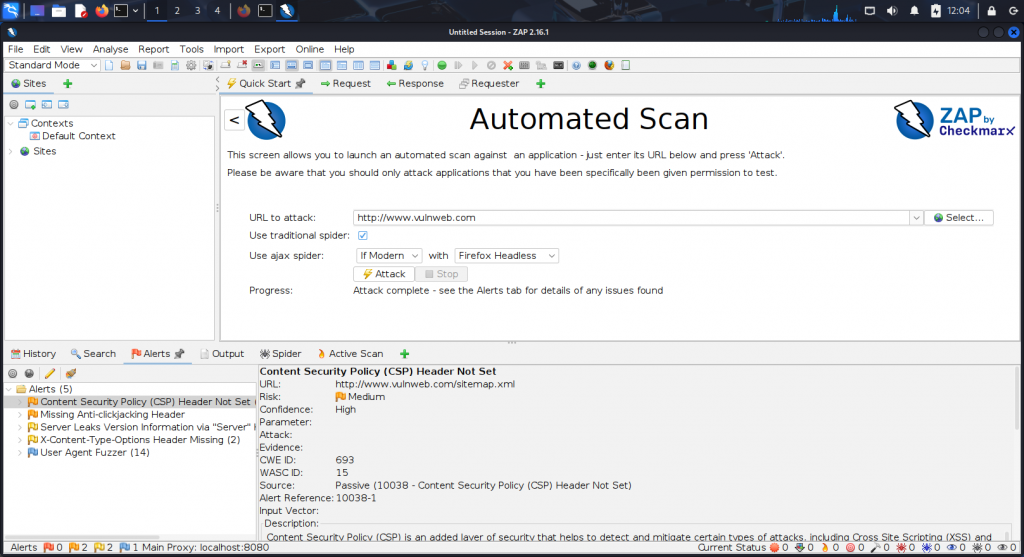Viewport: 1024px width, 557px height.
Task: Click the broom Delete All Alerts icon
Action: (x=71, y=374)
